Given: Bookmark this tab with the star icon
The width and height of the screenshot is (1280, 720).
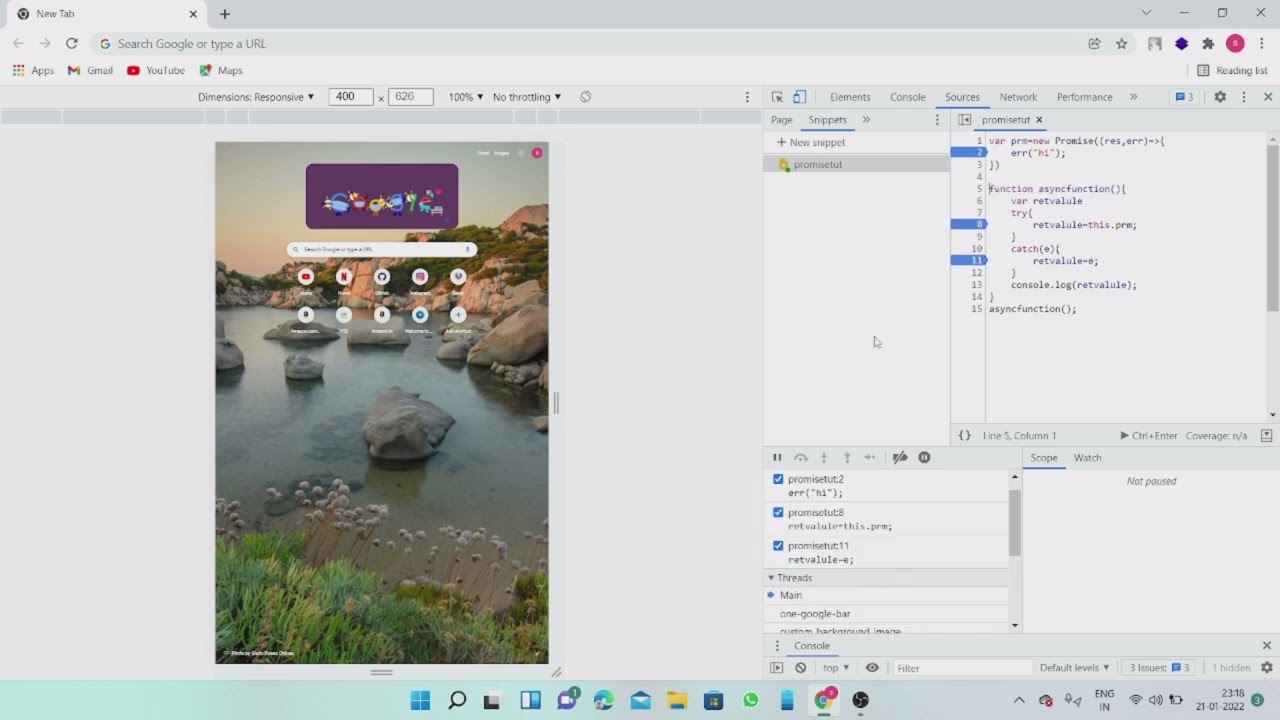Looking at the screenshot, I should pos(1122,43).
